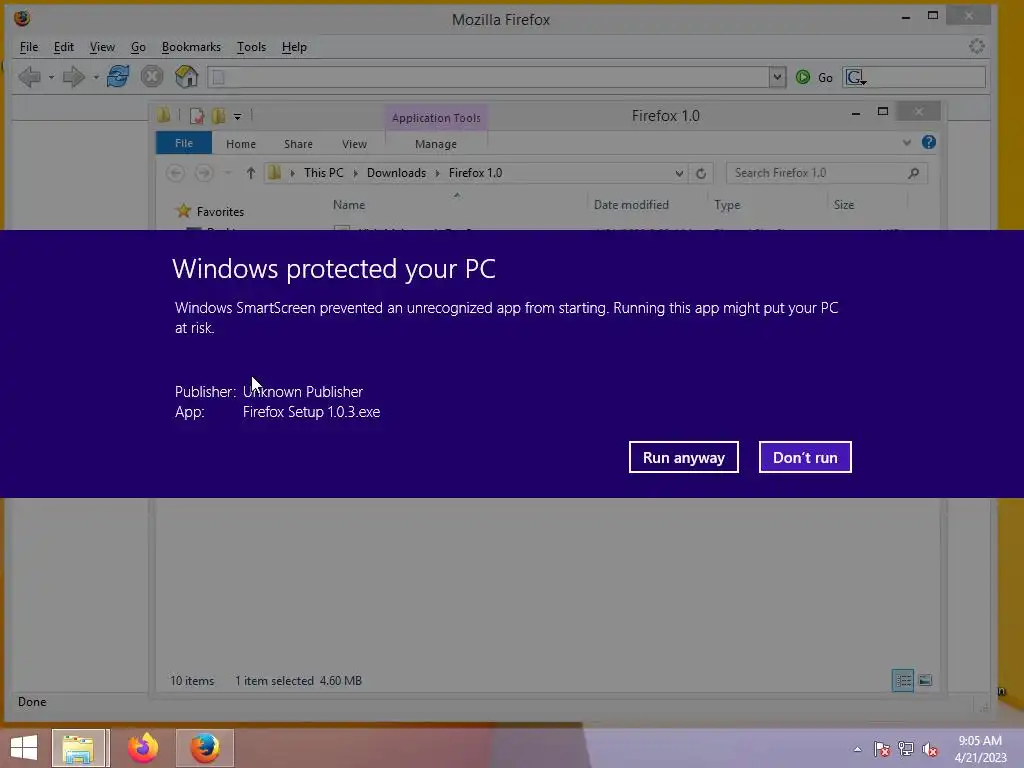The width and height of the screenshot is (1024, 768).
Task: Open search engine selector G icon
Action: (856, 78)
